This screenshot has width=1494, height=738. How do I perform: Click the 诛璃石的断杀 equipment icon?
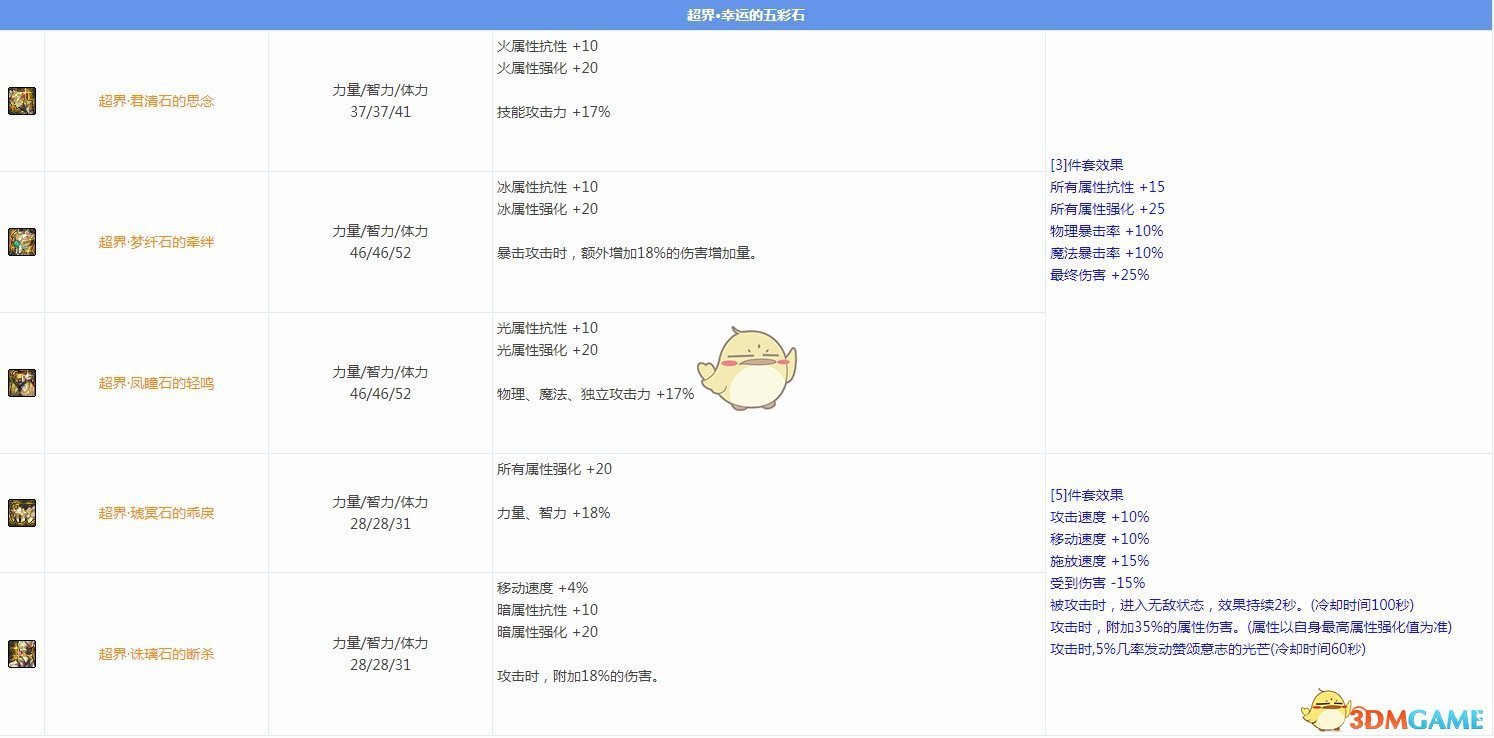point(22,654)
